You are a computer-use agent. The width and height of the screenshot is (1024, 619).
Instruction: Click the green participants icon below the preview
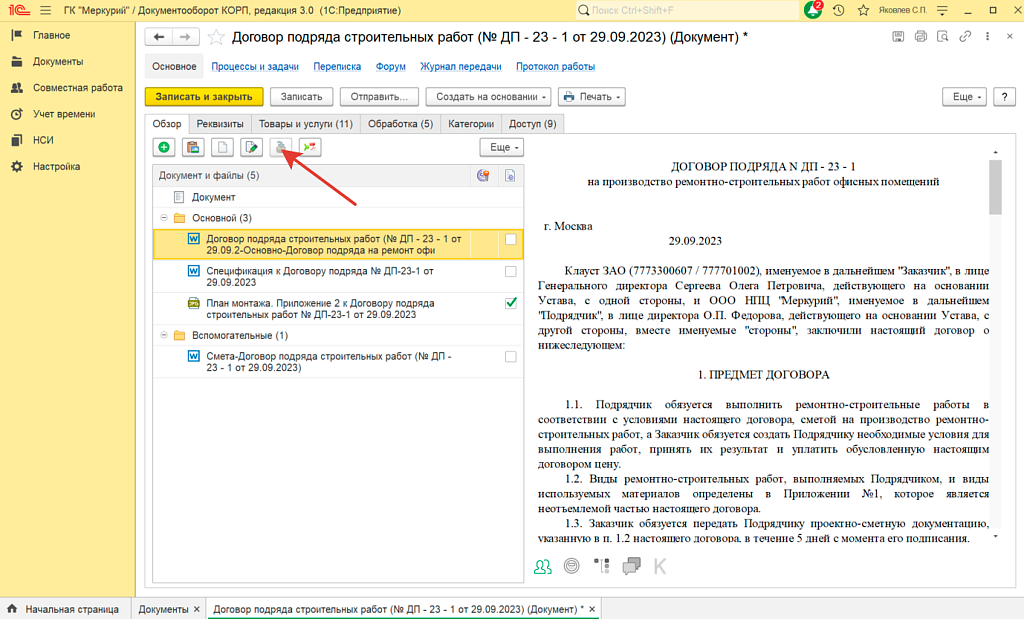(542, 567)
